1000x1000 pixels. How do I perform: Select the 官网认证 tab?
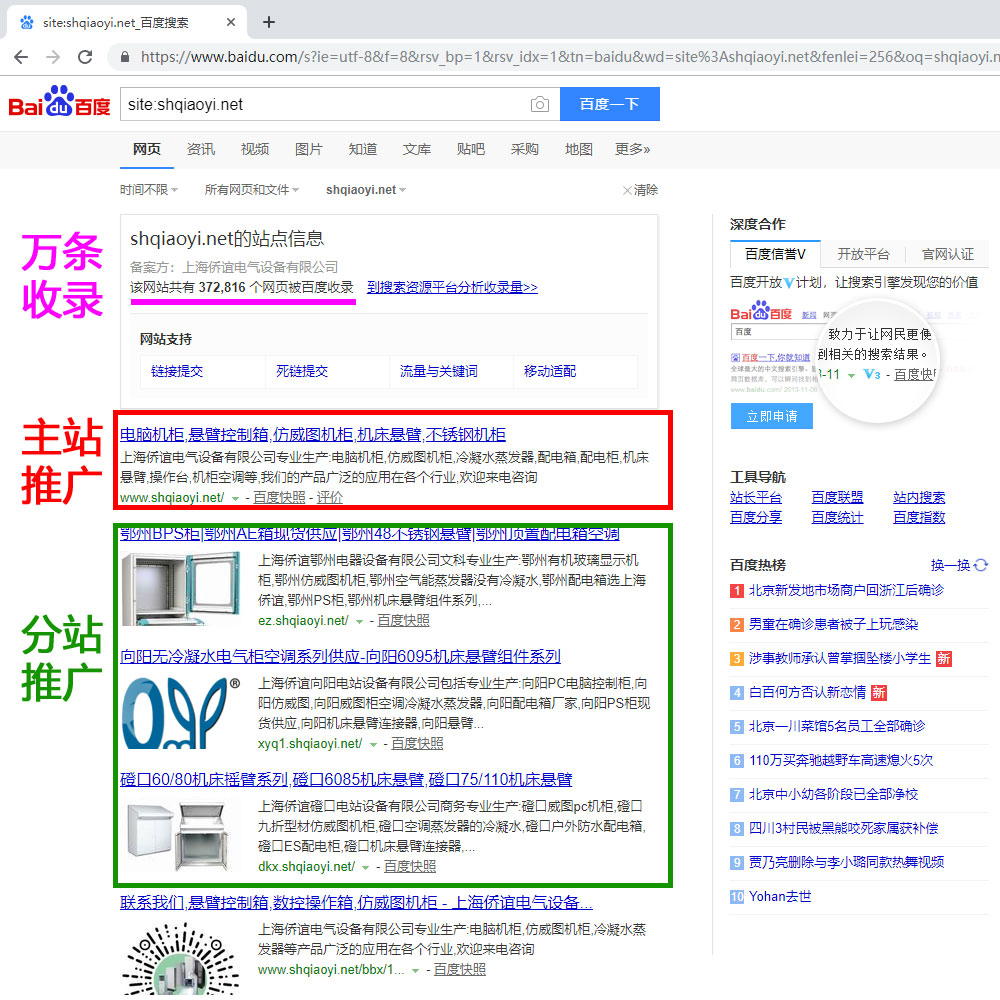[948, 254]
